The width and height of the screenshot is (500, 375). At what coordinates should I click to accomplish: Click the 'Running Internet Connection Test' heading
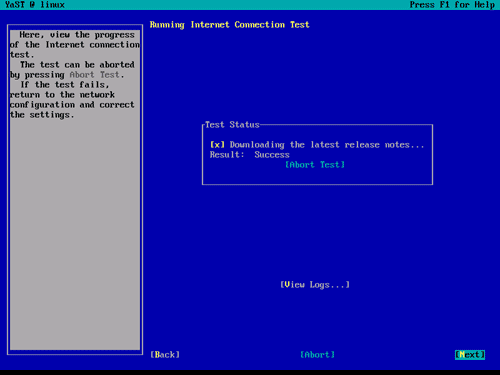[230, 25]
